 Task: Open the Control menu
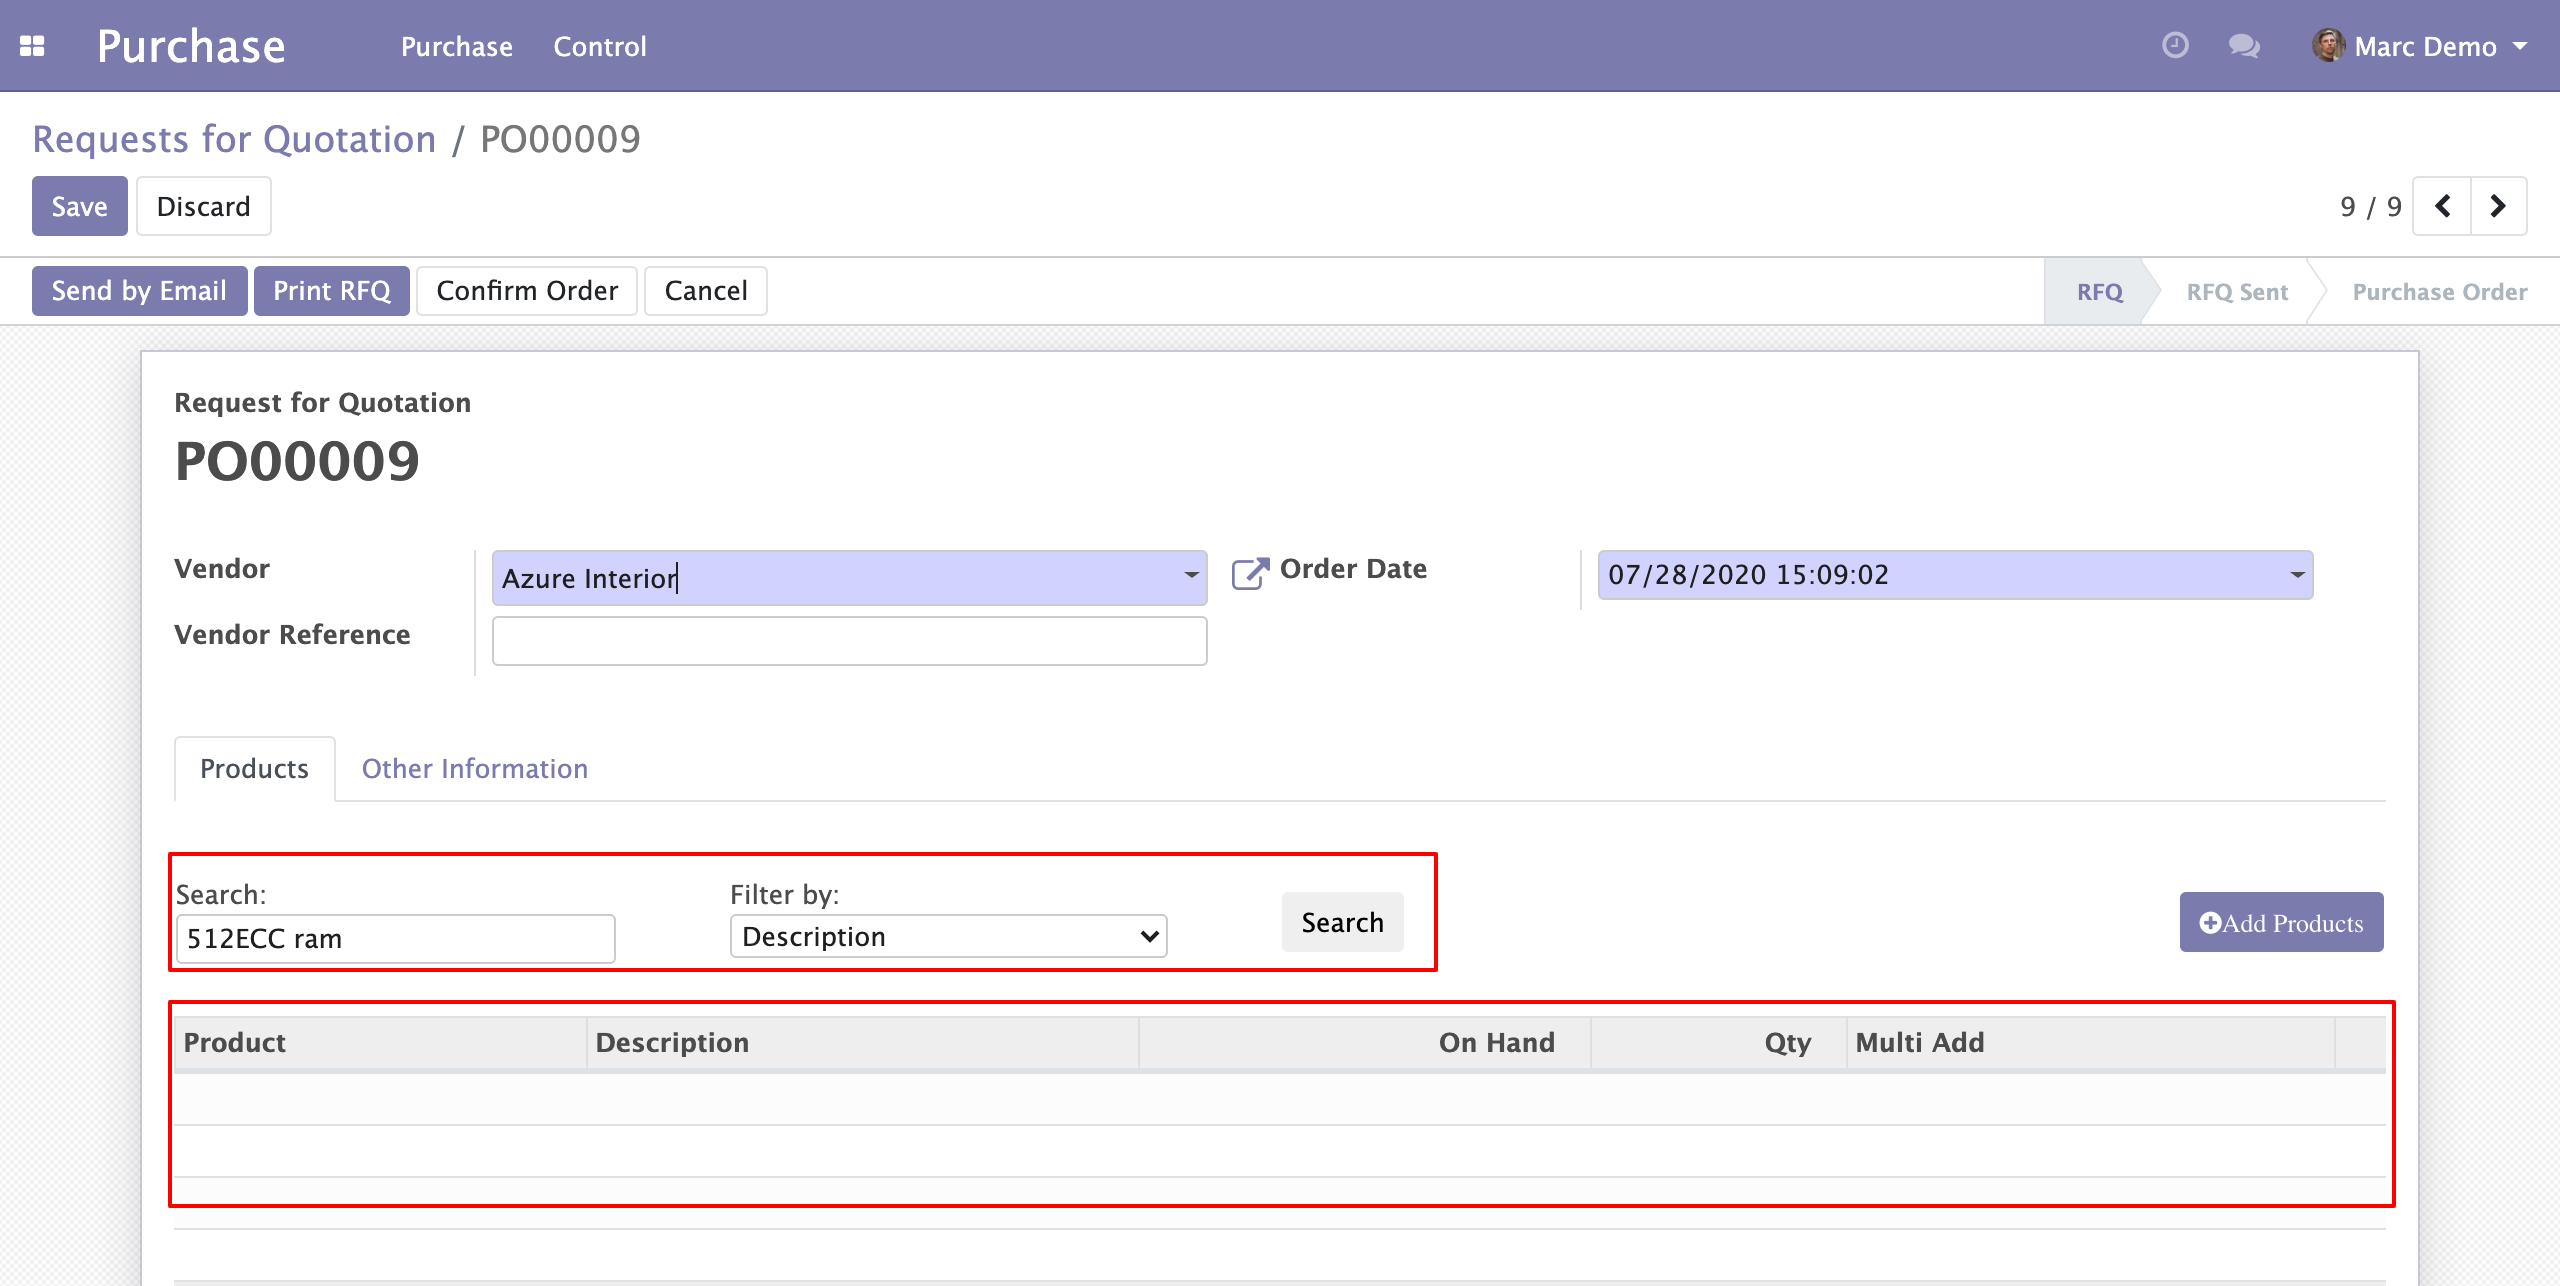(x=600, y=46)
